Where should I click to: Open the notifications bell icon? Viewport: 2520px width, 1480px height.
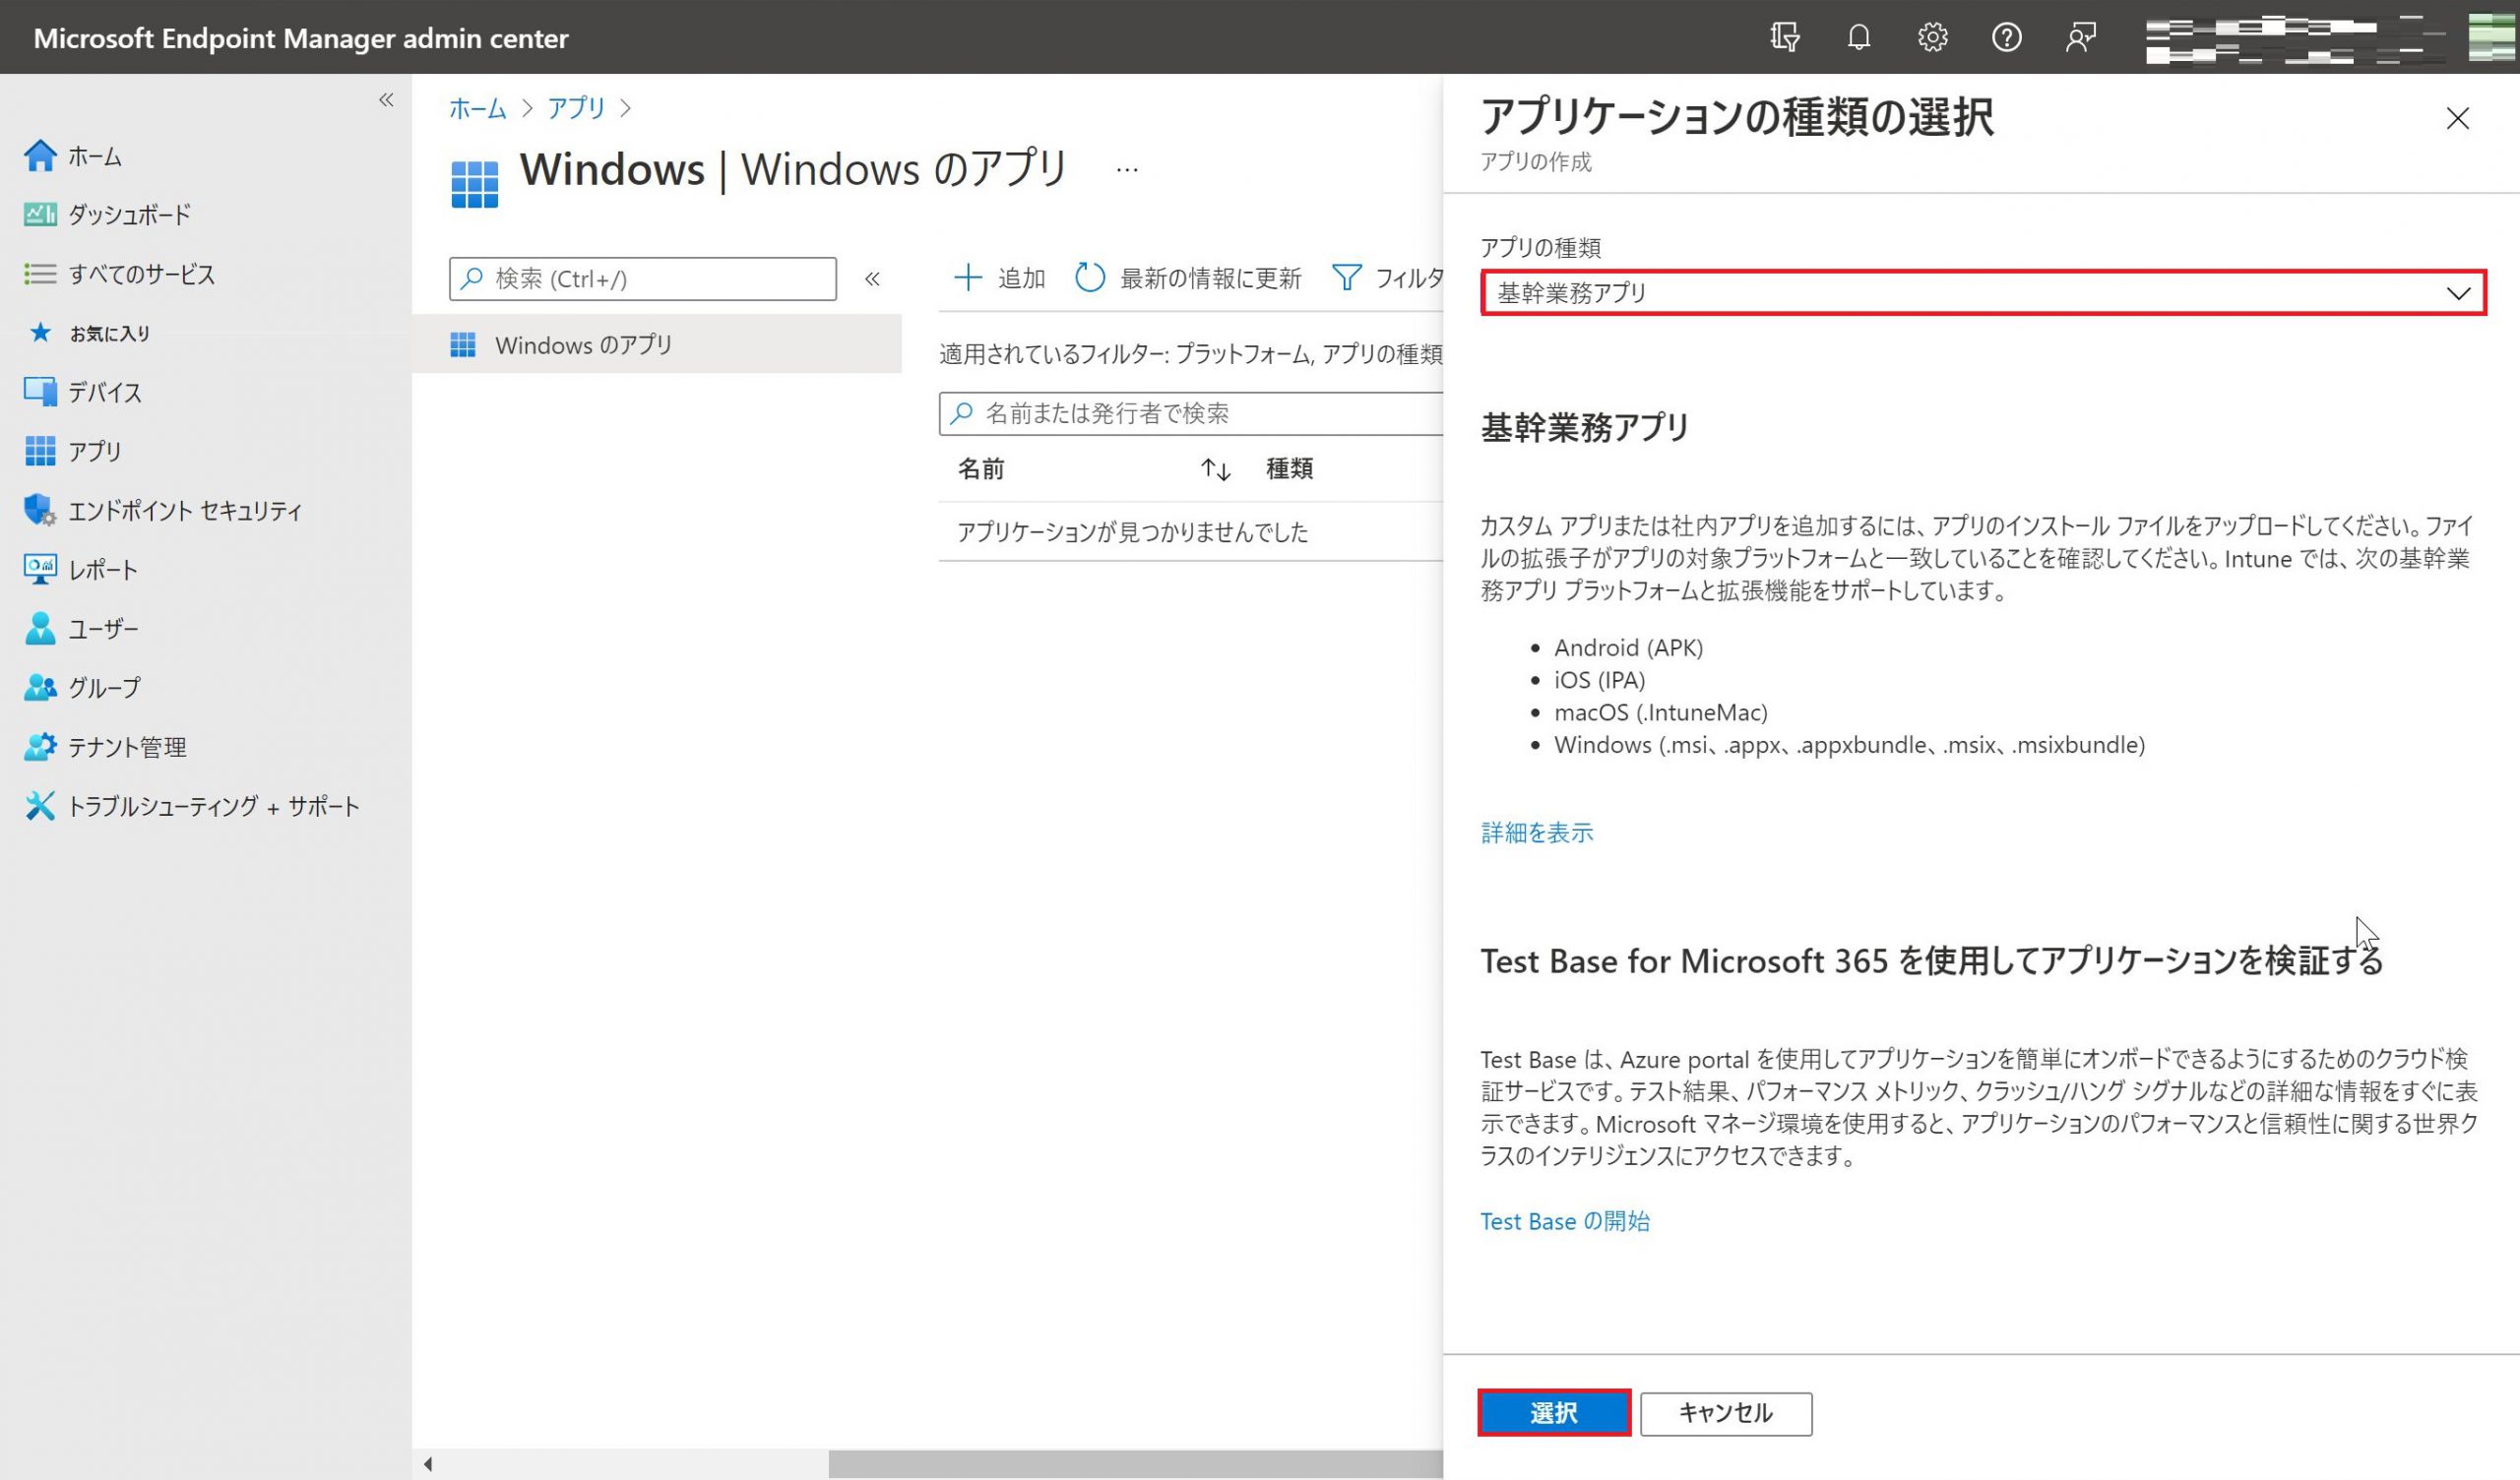point(1858,38)
